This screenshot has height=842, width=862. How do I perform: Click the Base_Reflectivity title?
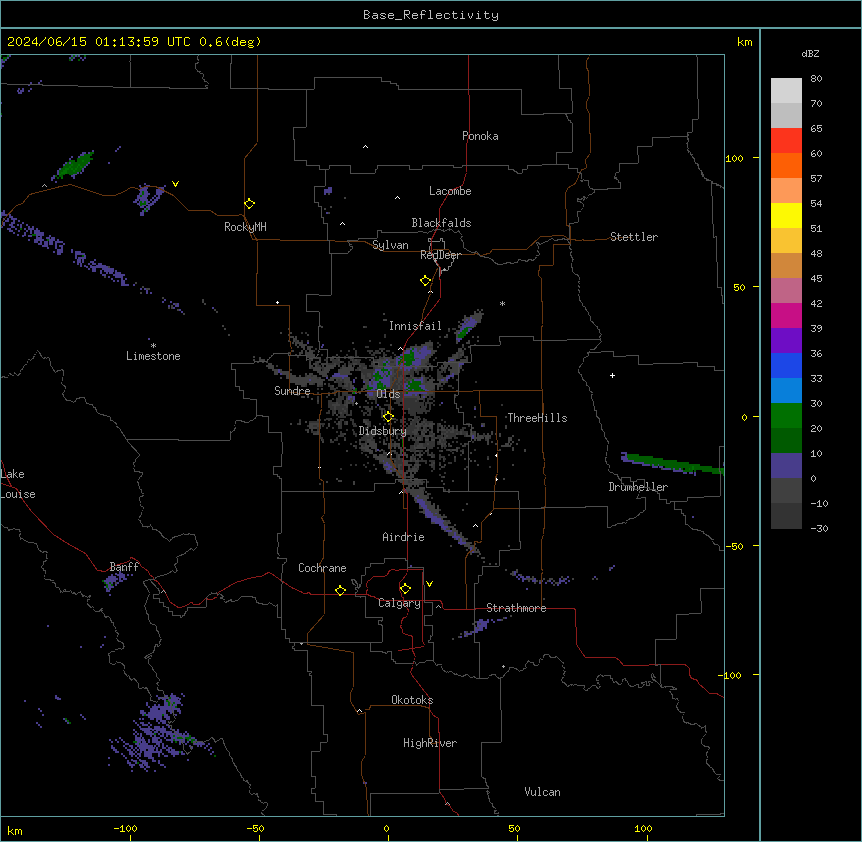point(431,15)
